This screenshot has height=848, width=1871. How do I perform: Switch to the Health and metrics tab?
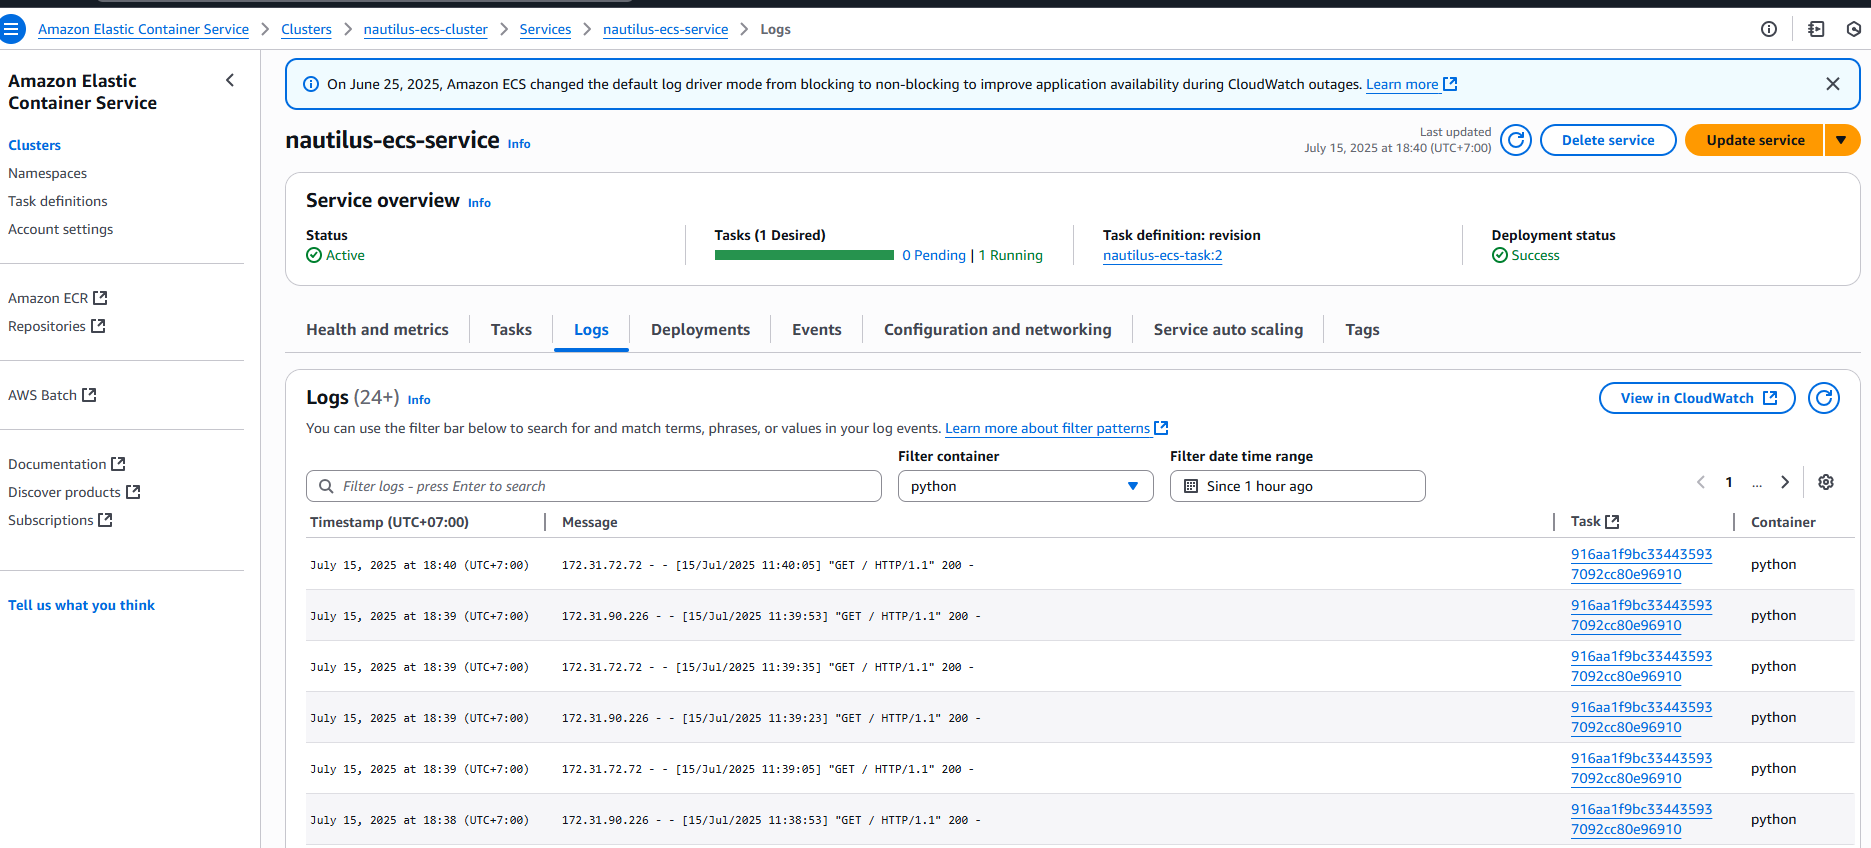click(377, 330)
